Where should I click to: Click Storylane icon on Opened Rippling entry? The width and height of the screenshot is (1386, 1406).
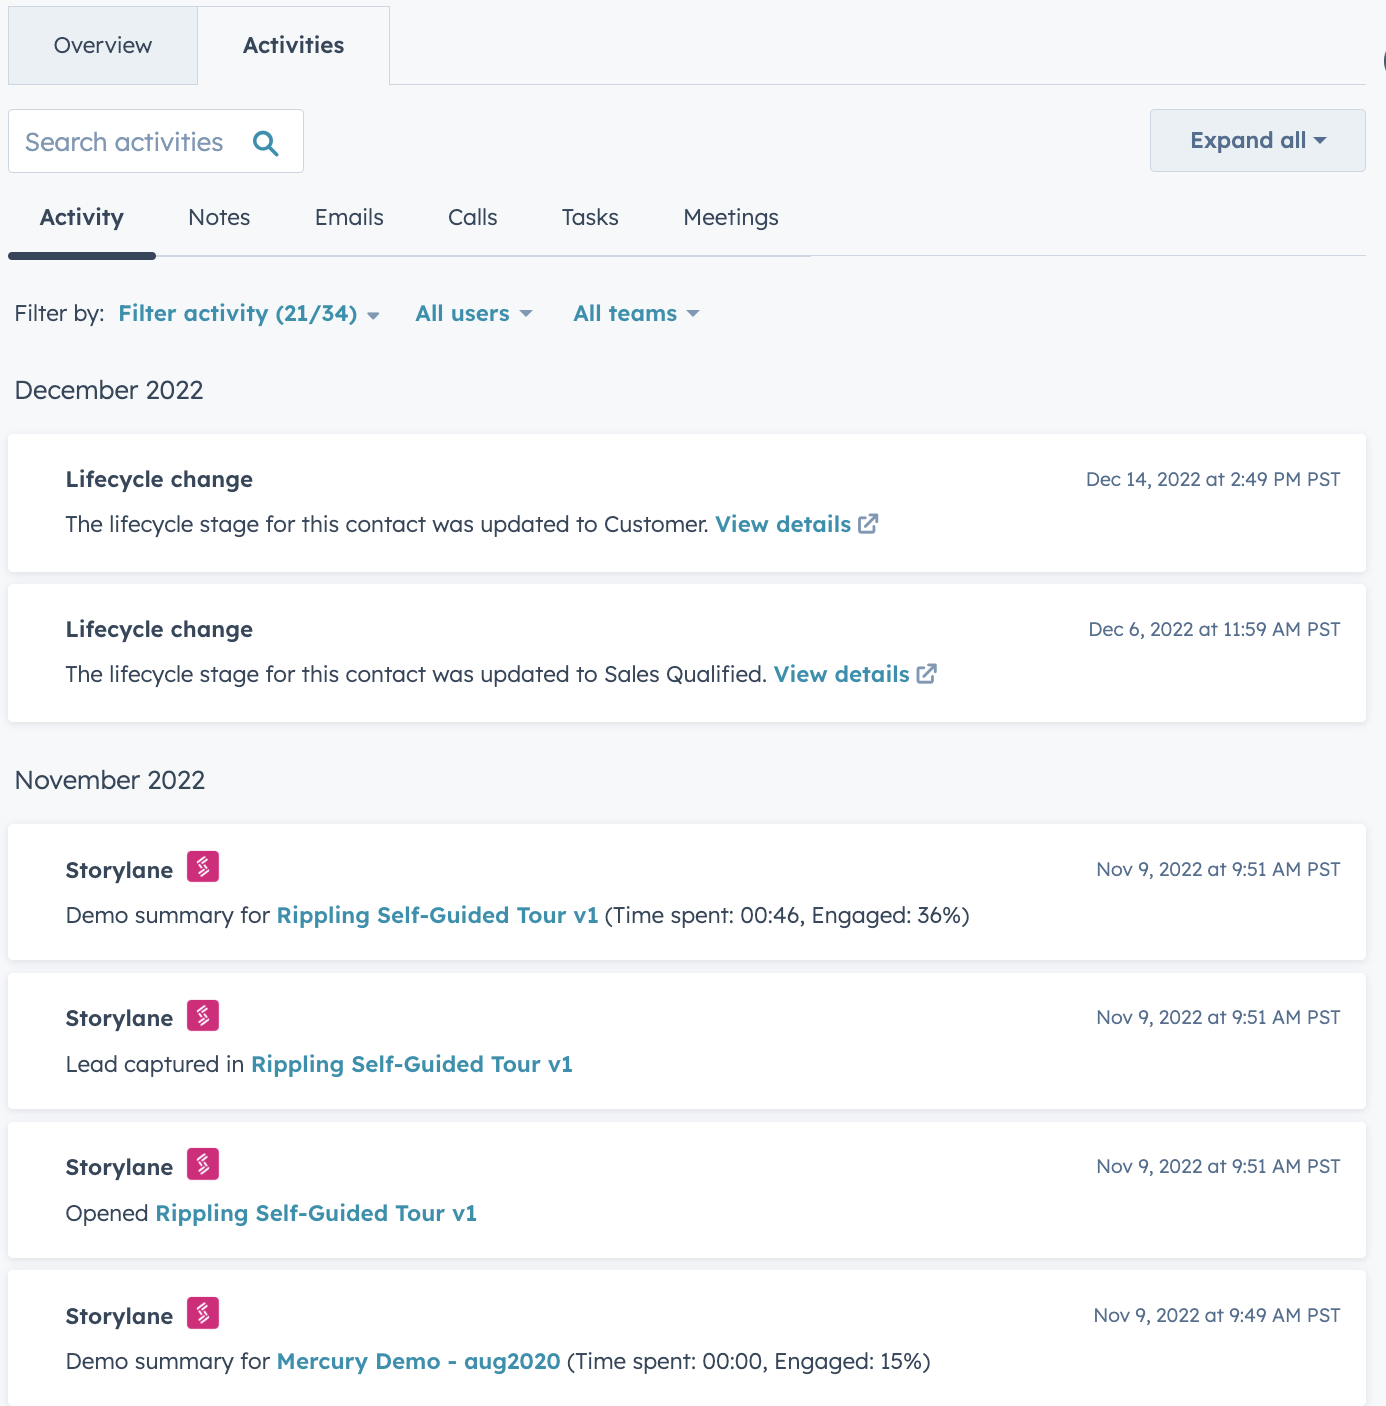(203, 1165)
